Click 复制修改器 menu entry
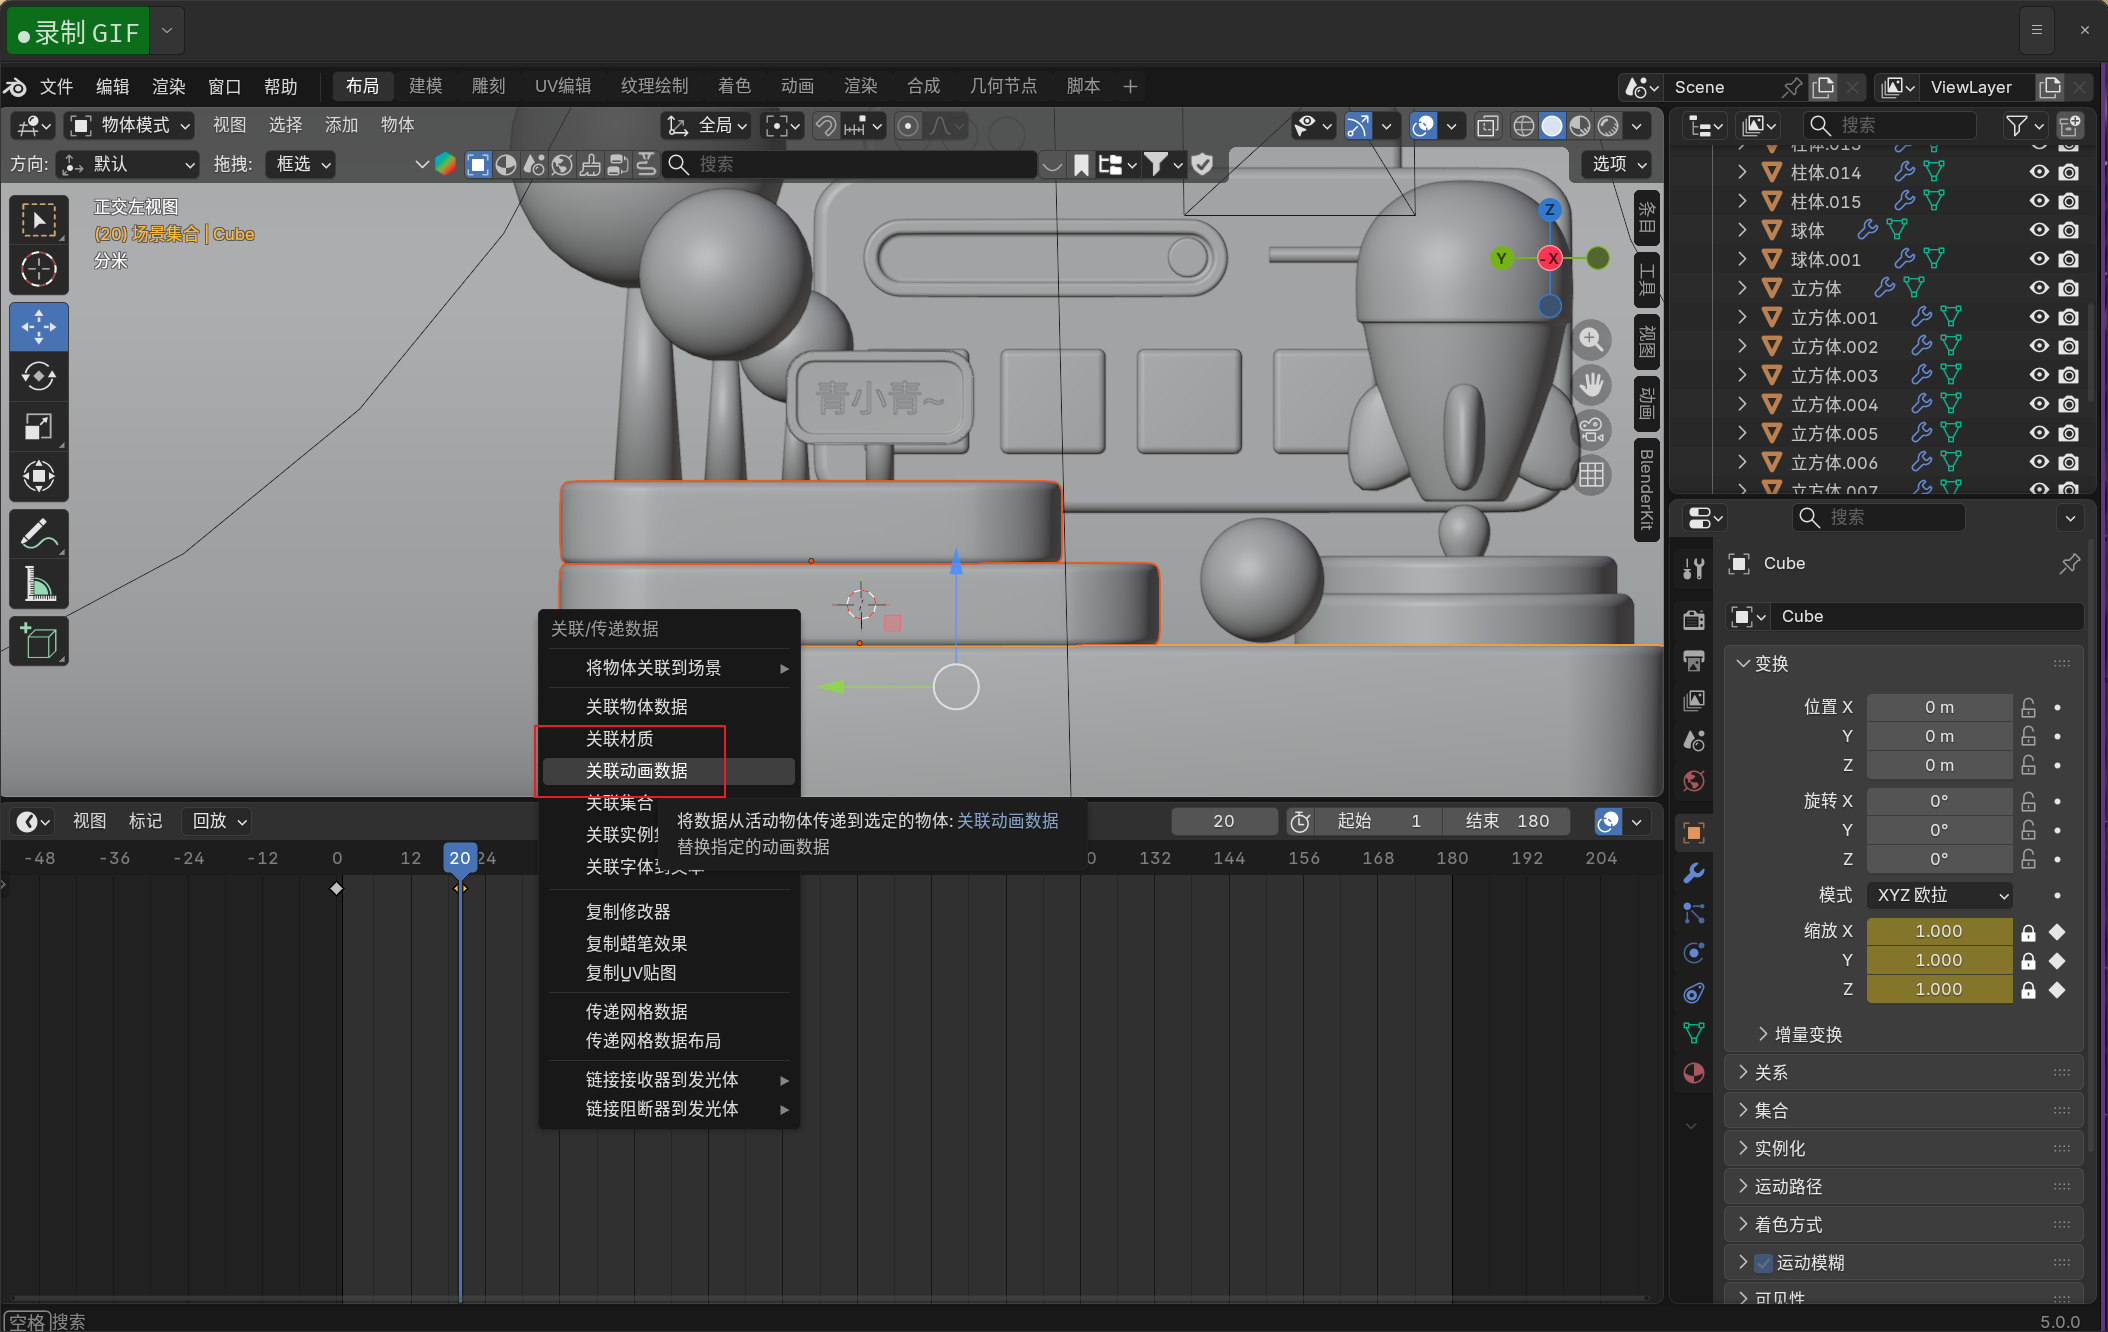 tap(628, 912)
